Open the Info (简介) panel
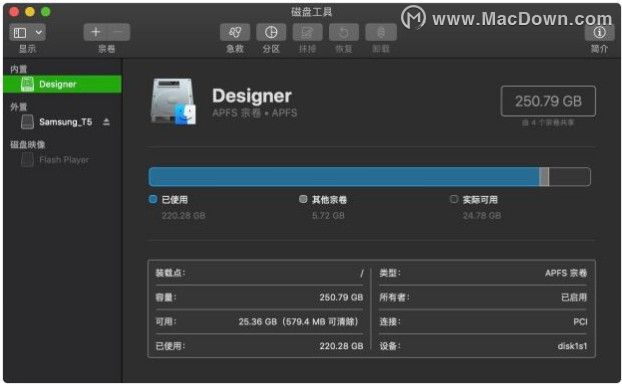 point(599,33)
